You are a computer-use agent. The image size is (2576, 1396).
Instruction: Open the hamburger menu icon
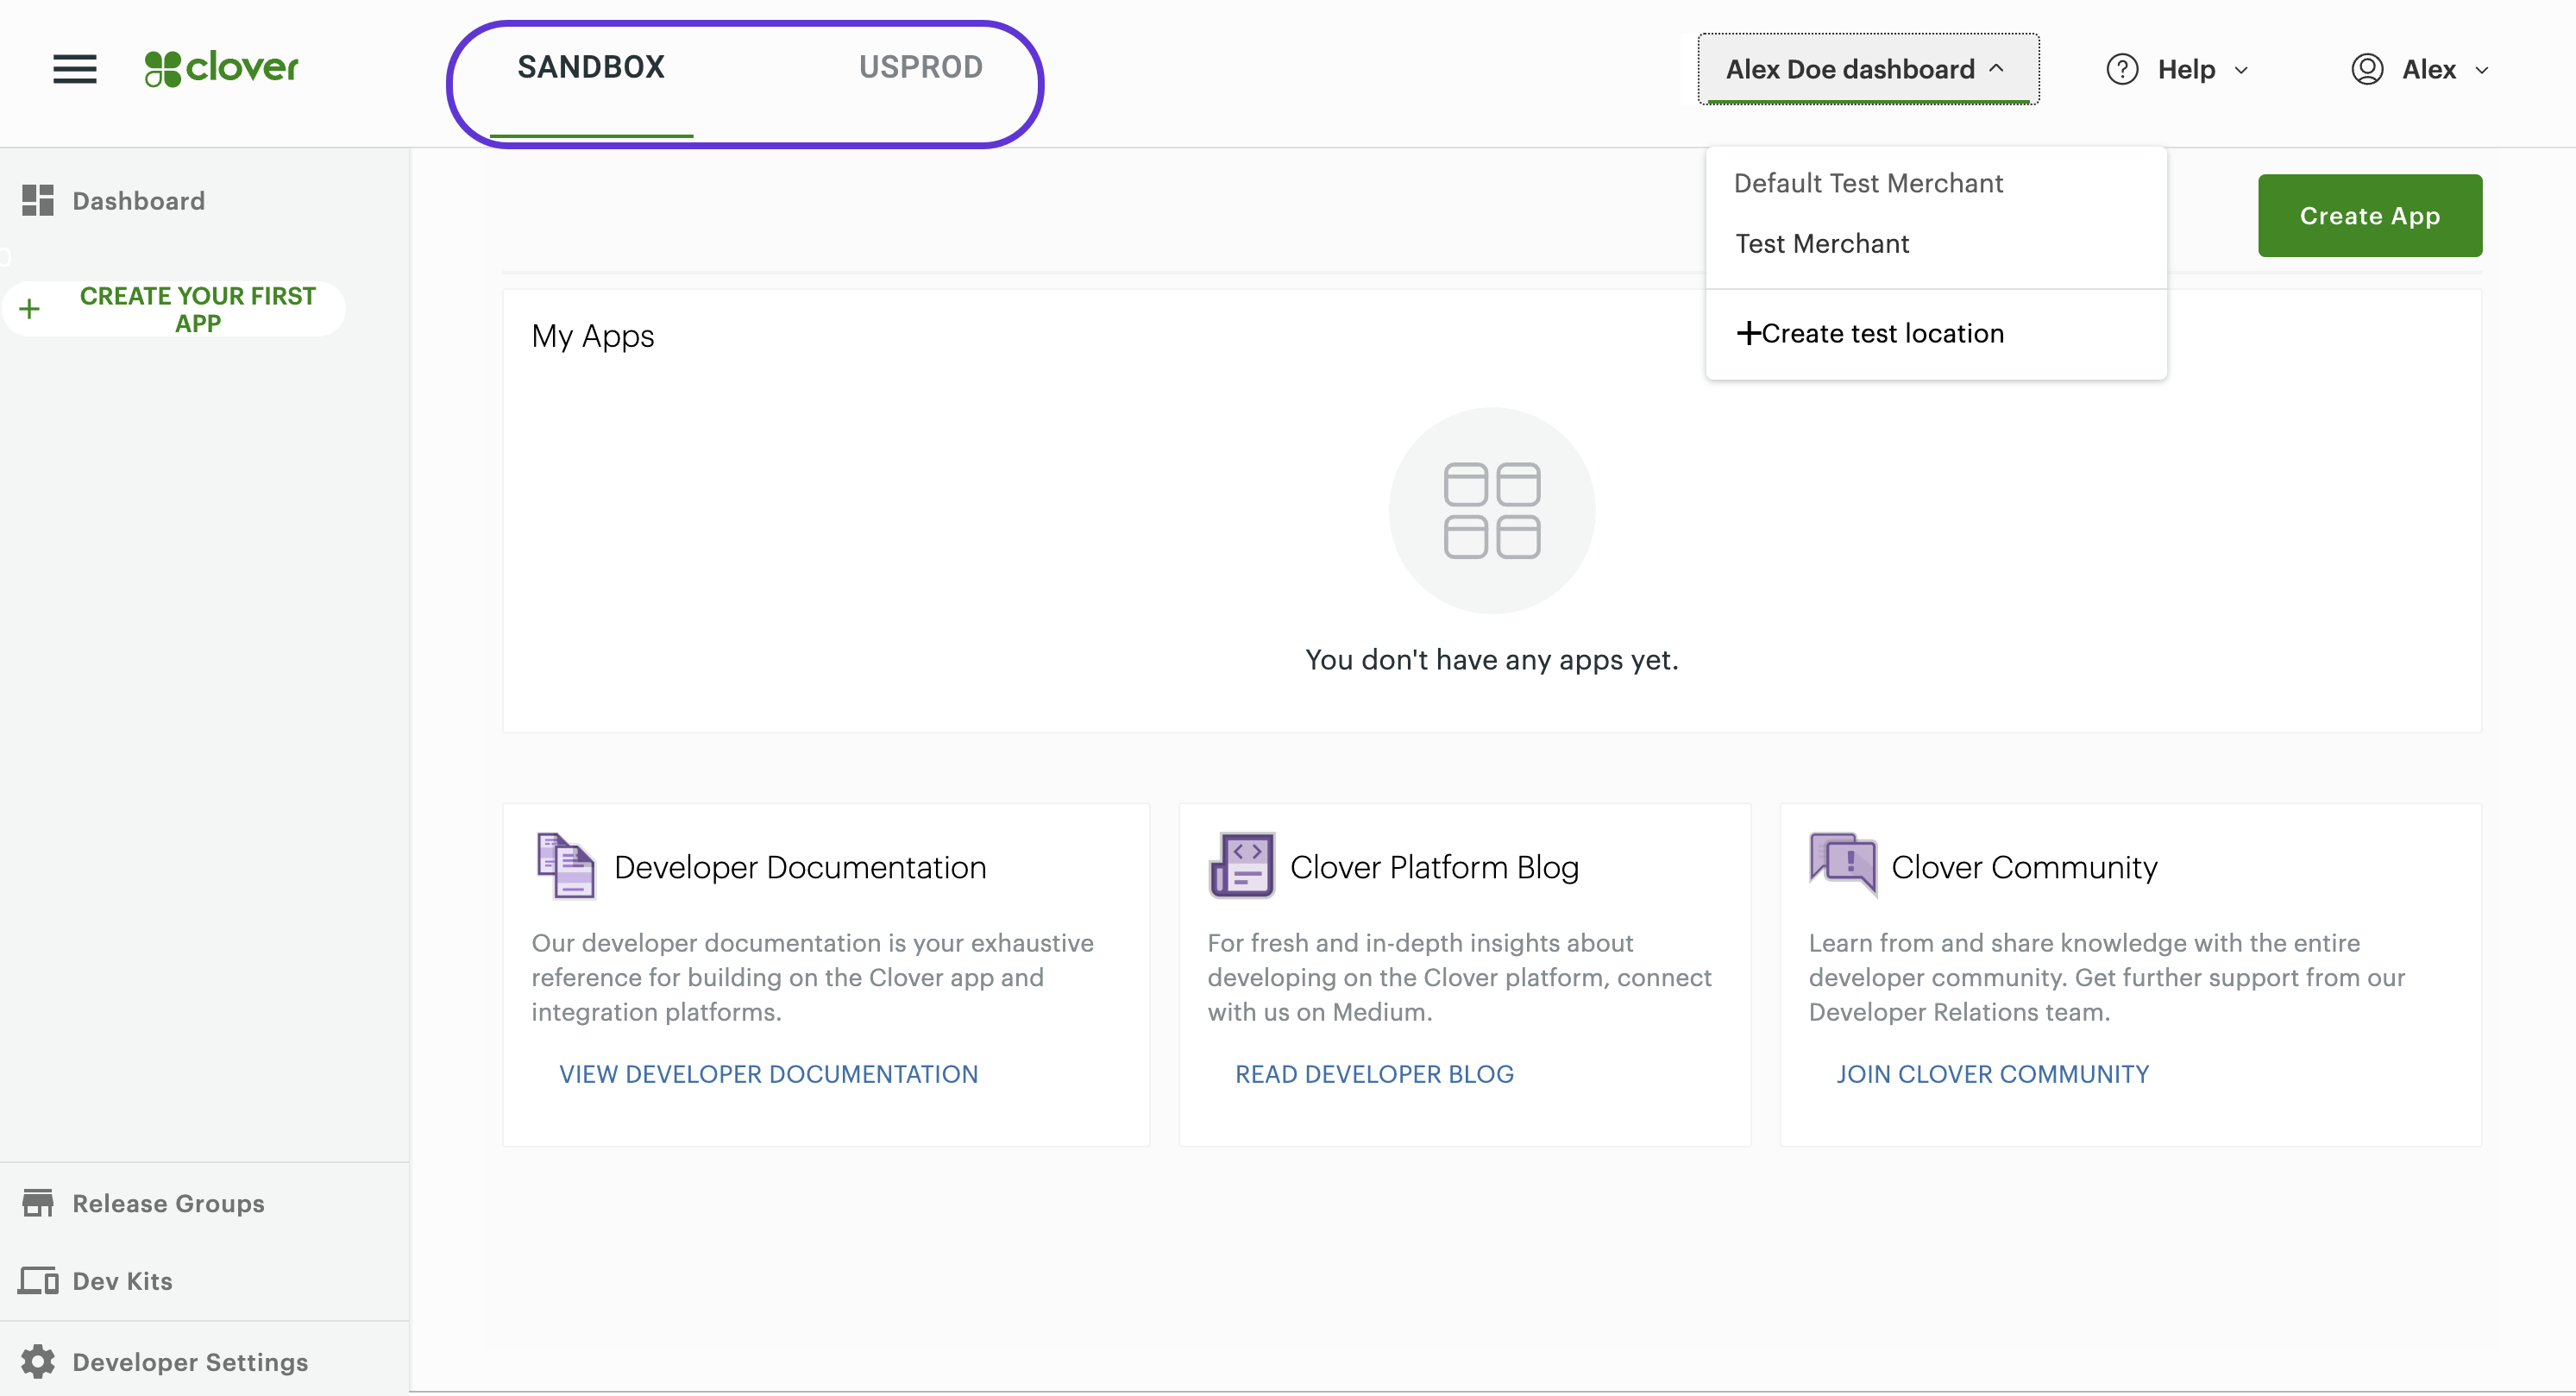click(75, 69)
